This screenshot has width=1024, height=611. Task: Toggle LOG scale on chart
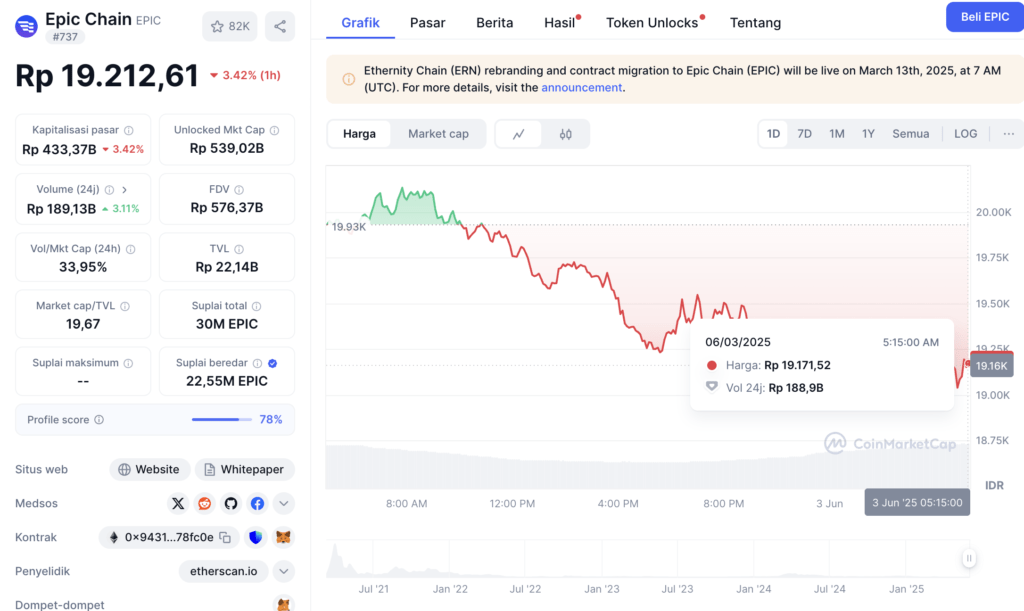pyautogui.click(x=965, y=134)
